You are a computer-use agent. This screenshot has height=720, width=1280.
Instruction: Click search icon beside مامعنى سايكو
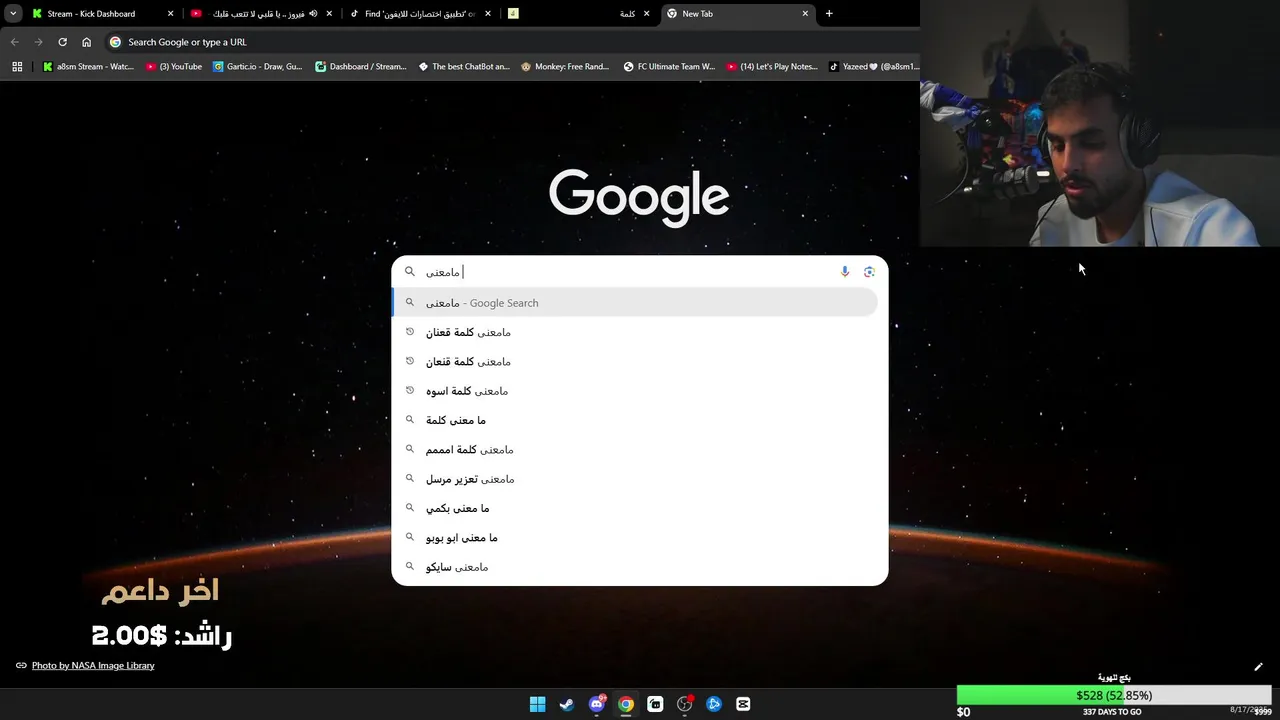pos(409,567)
